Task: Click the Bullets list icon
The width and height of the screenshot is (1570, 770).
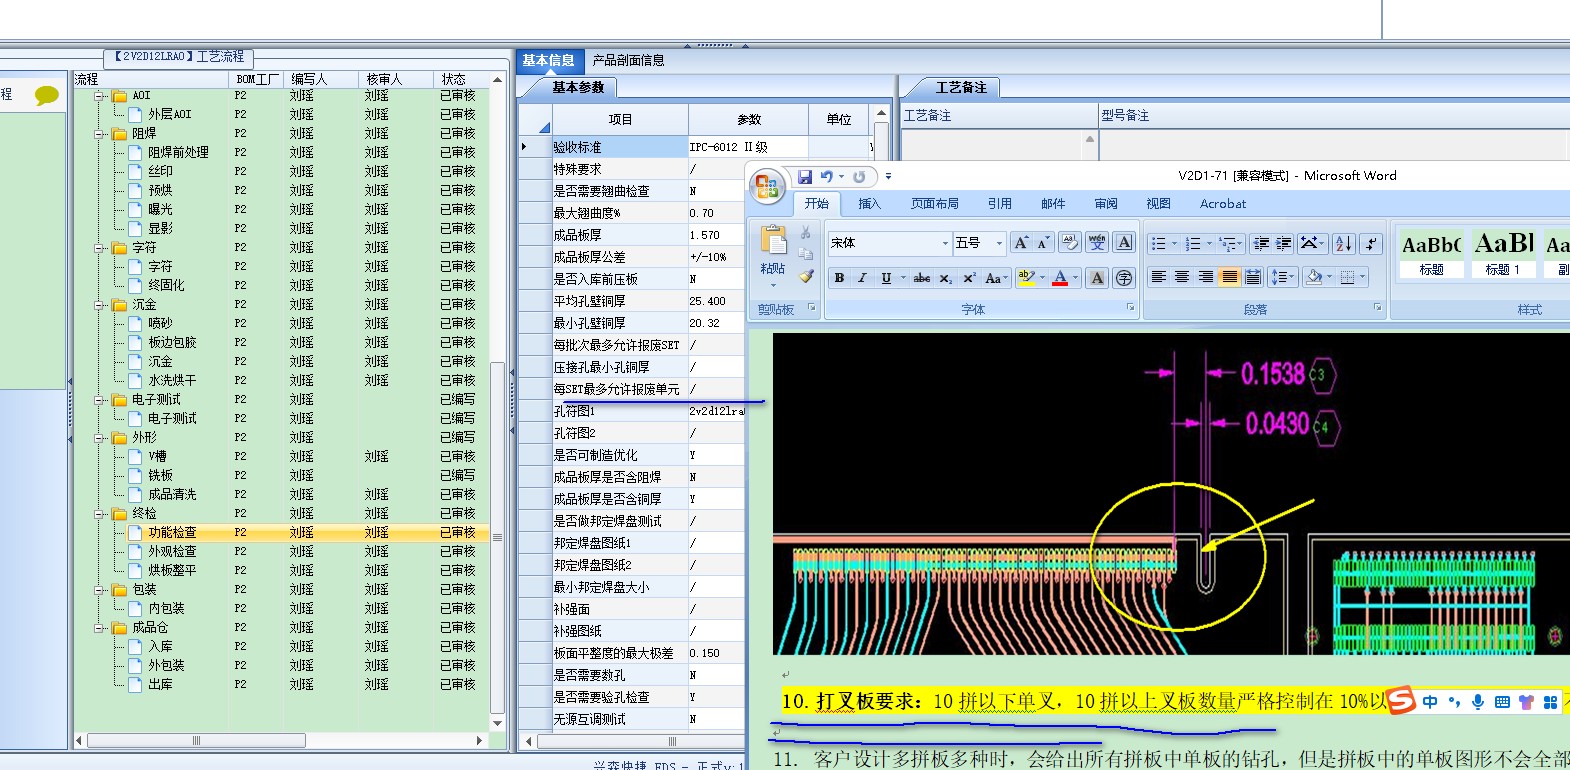Action: (1158, 243)
